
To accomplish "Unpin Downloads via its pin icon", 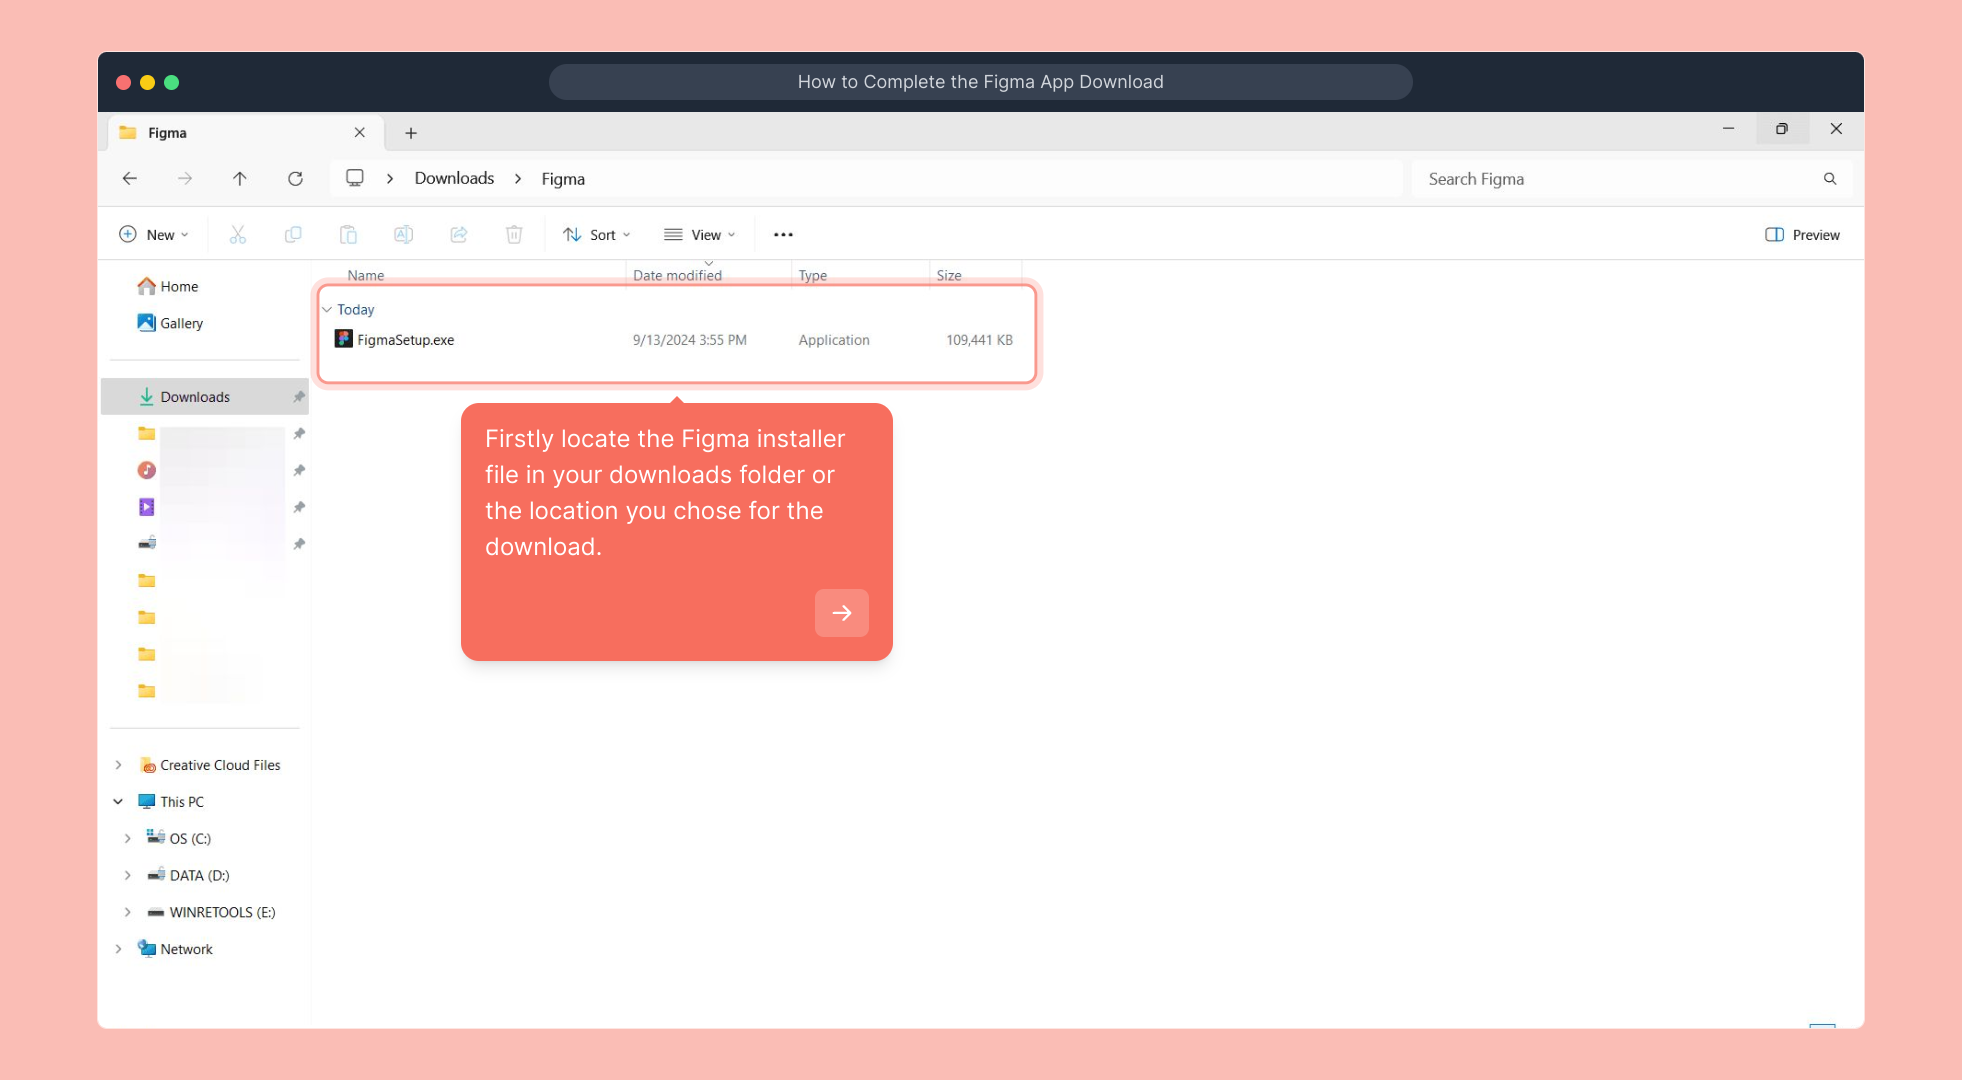I will 298,397.
